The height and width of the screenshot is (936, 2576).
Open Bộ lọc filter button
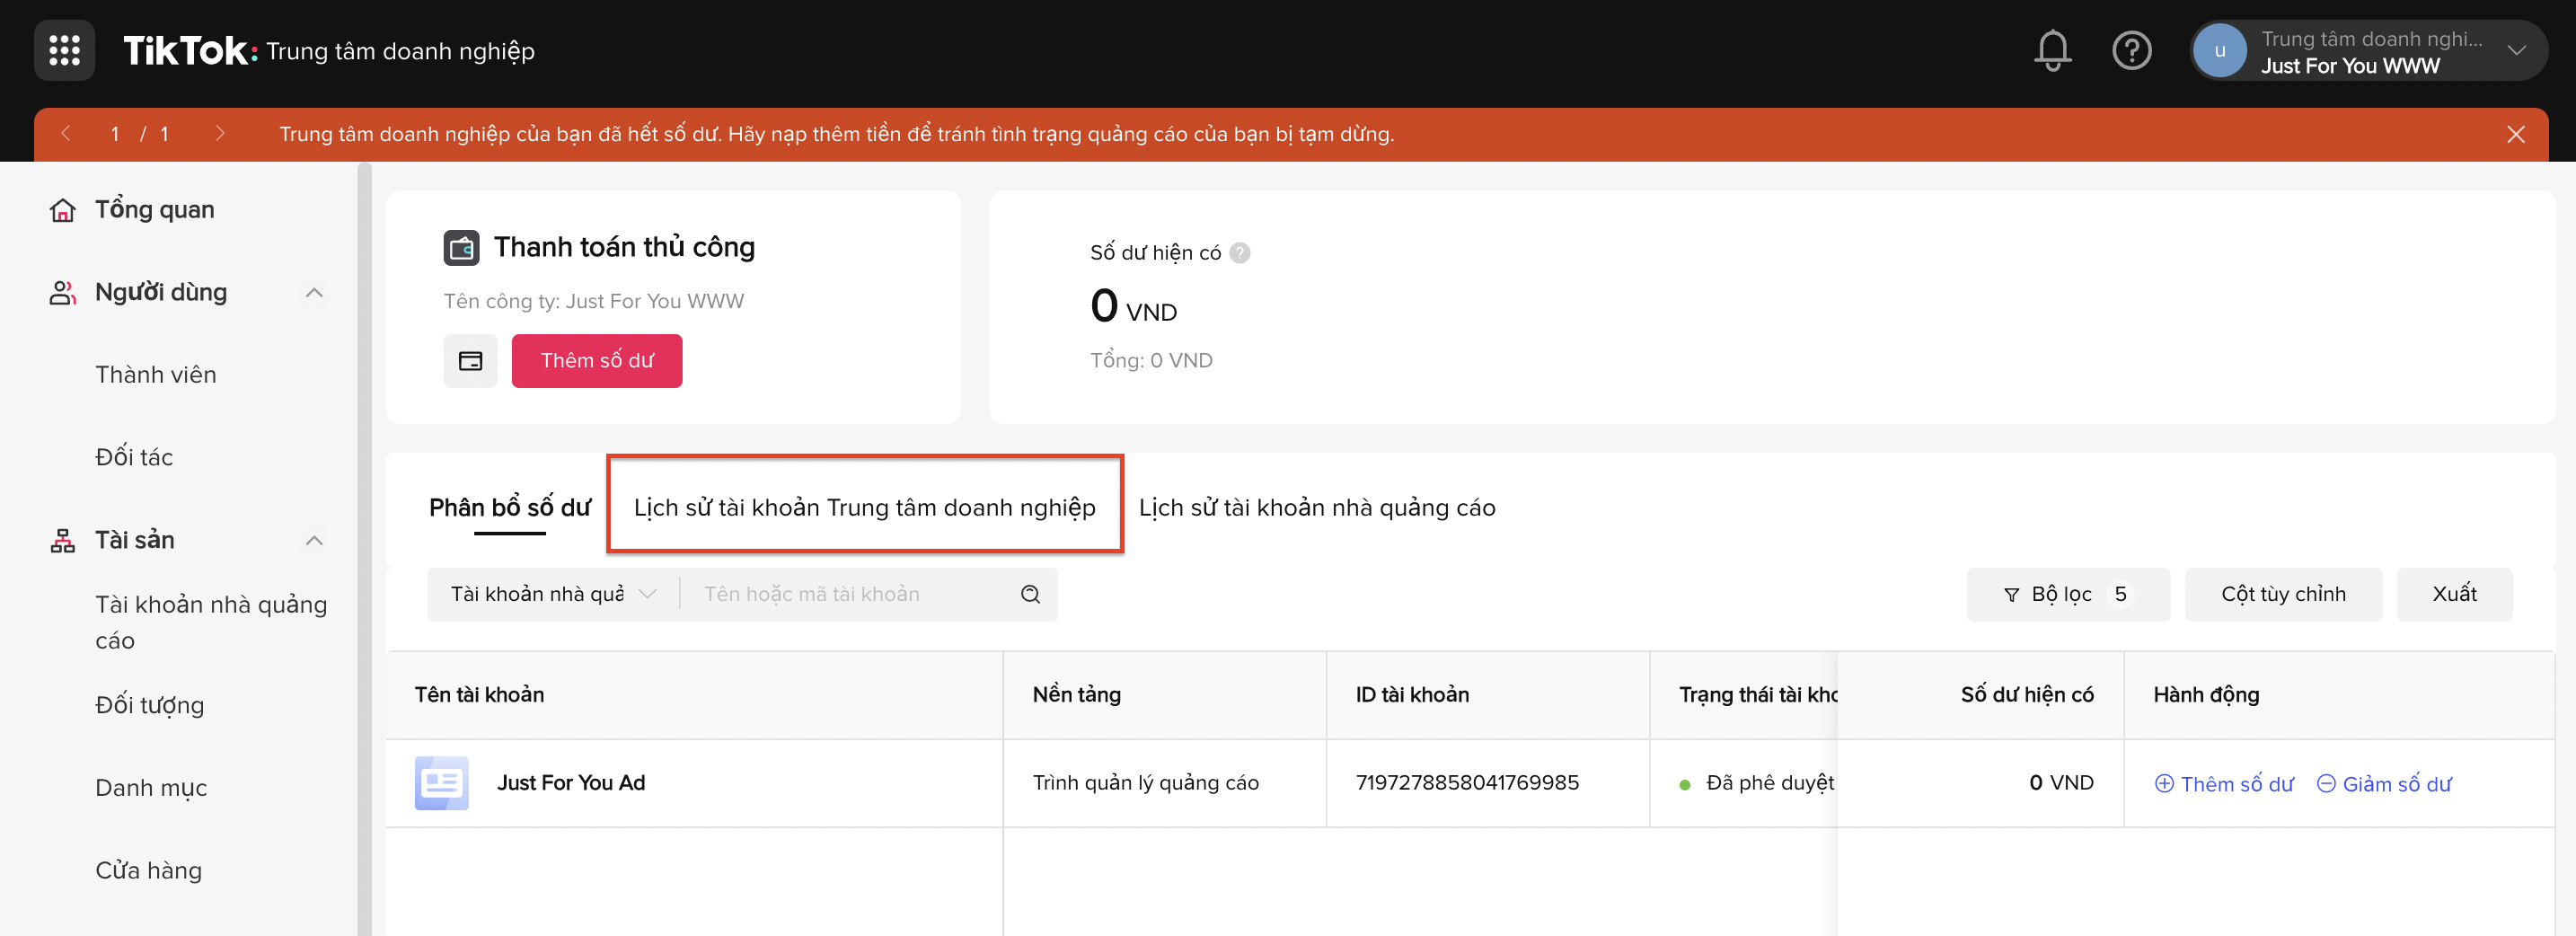pos(2067,595)
